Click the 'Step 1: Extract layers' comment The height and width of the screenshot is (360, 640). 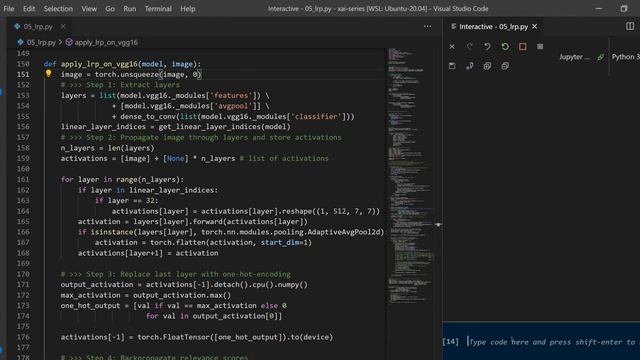(120, 85)
